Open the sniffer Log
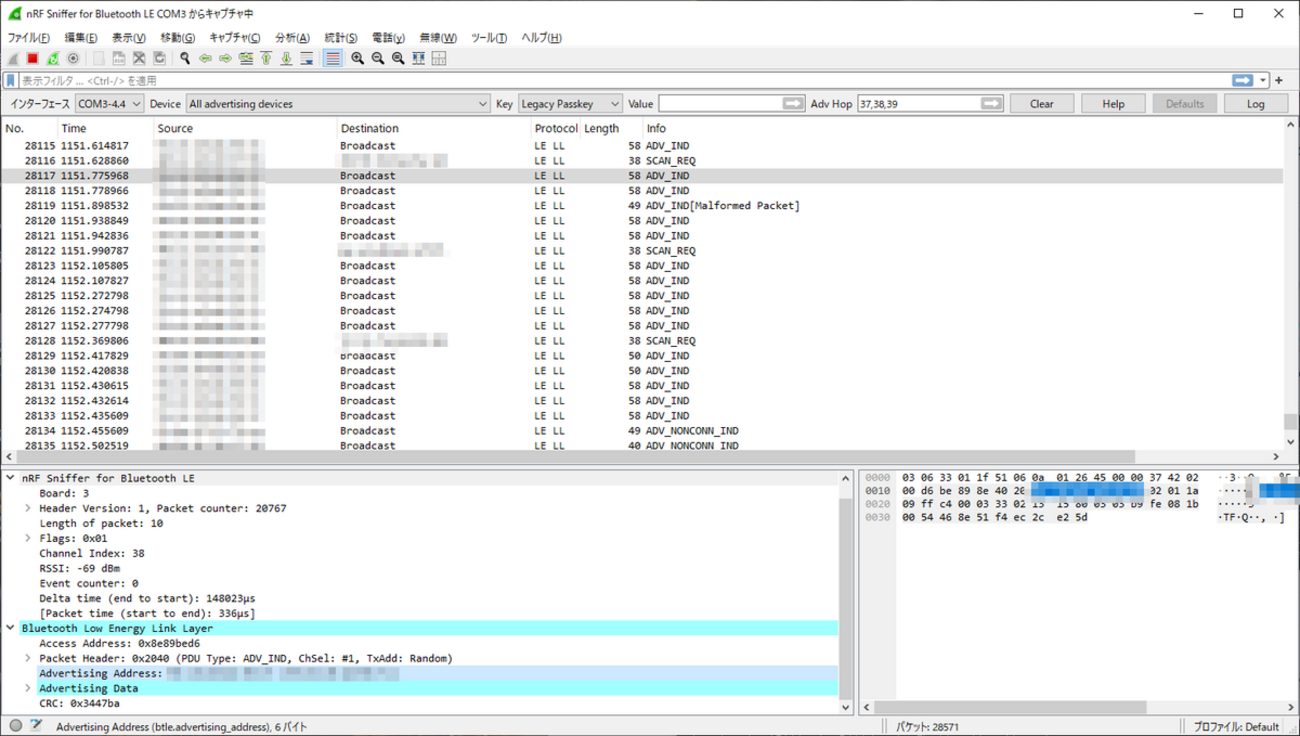The height and width of the screenshot is (736, 1300). point(1255,103)
